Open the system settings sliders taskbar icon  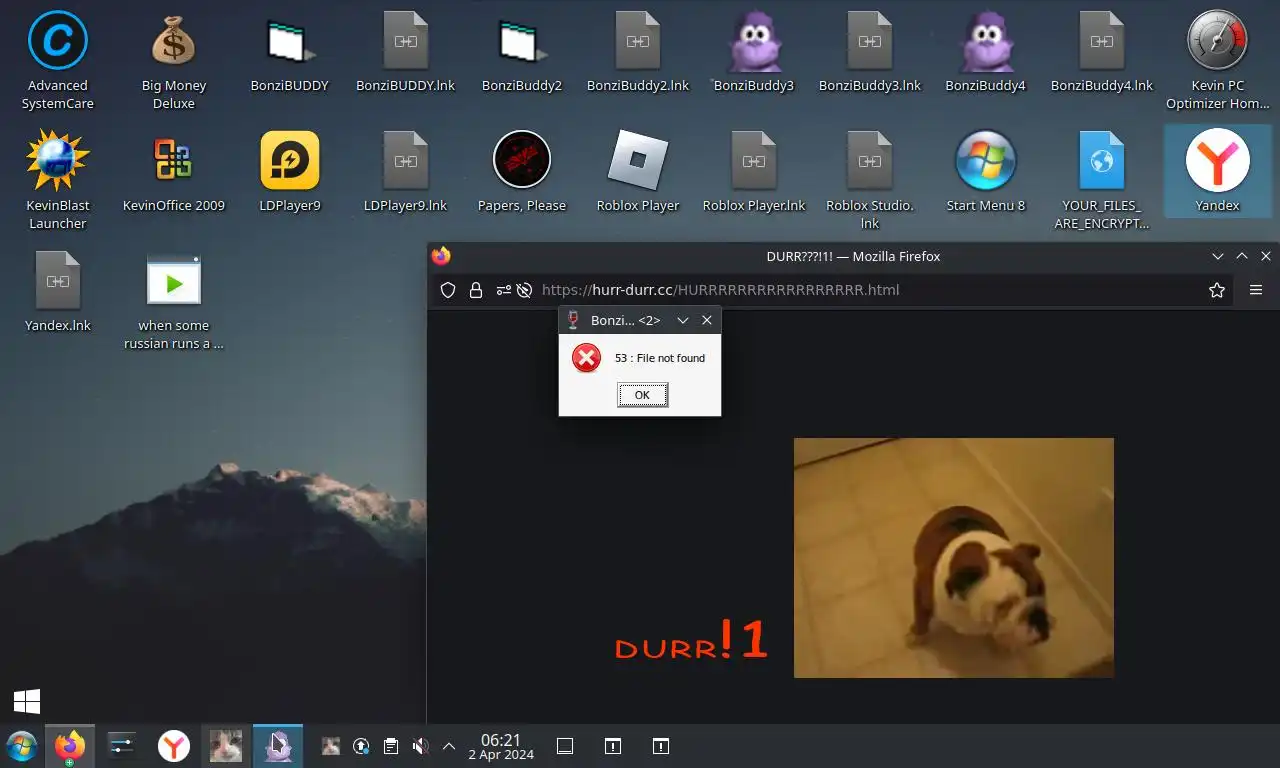[x=122, y=746]
